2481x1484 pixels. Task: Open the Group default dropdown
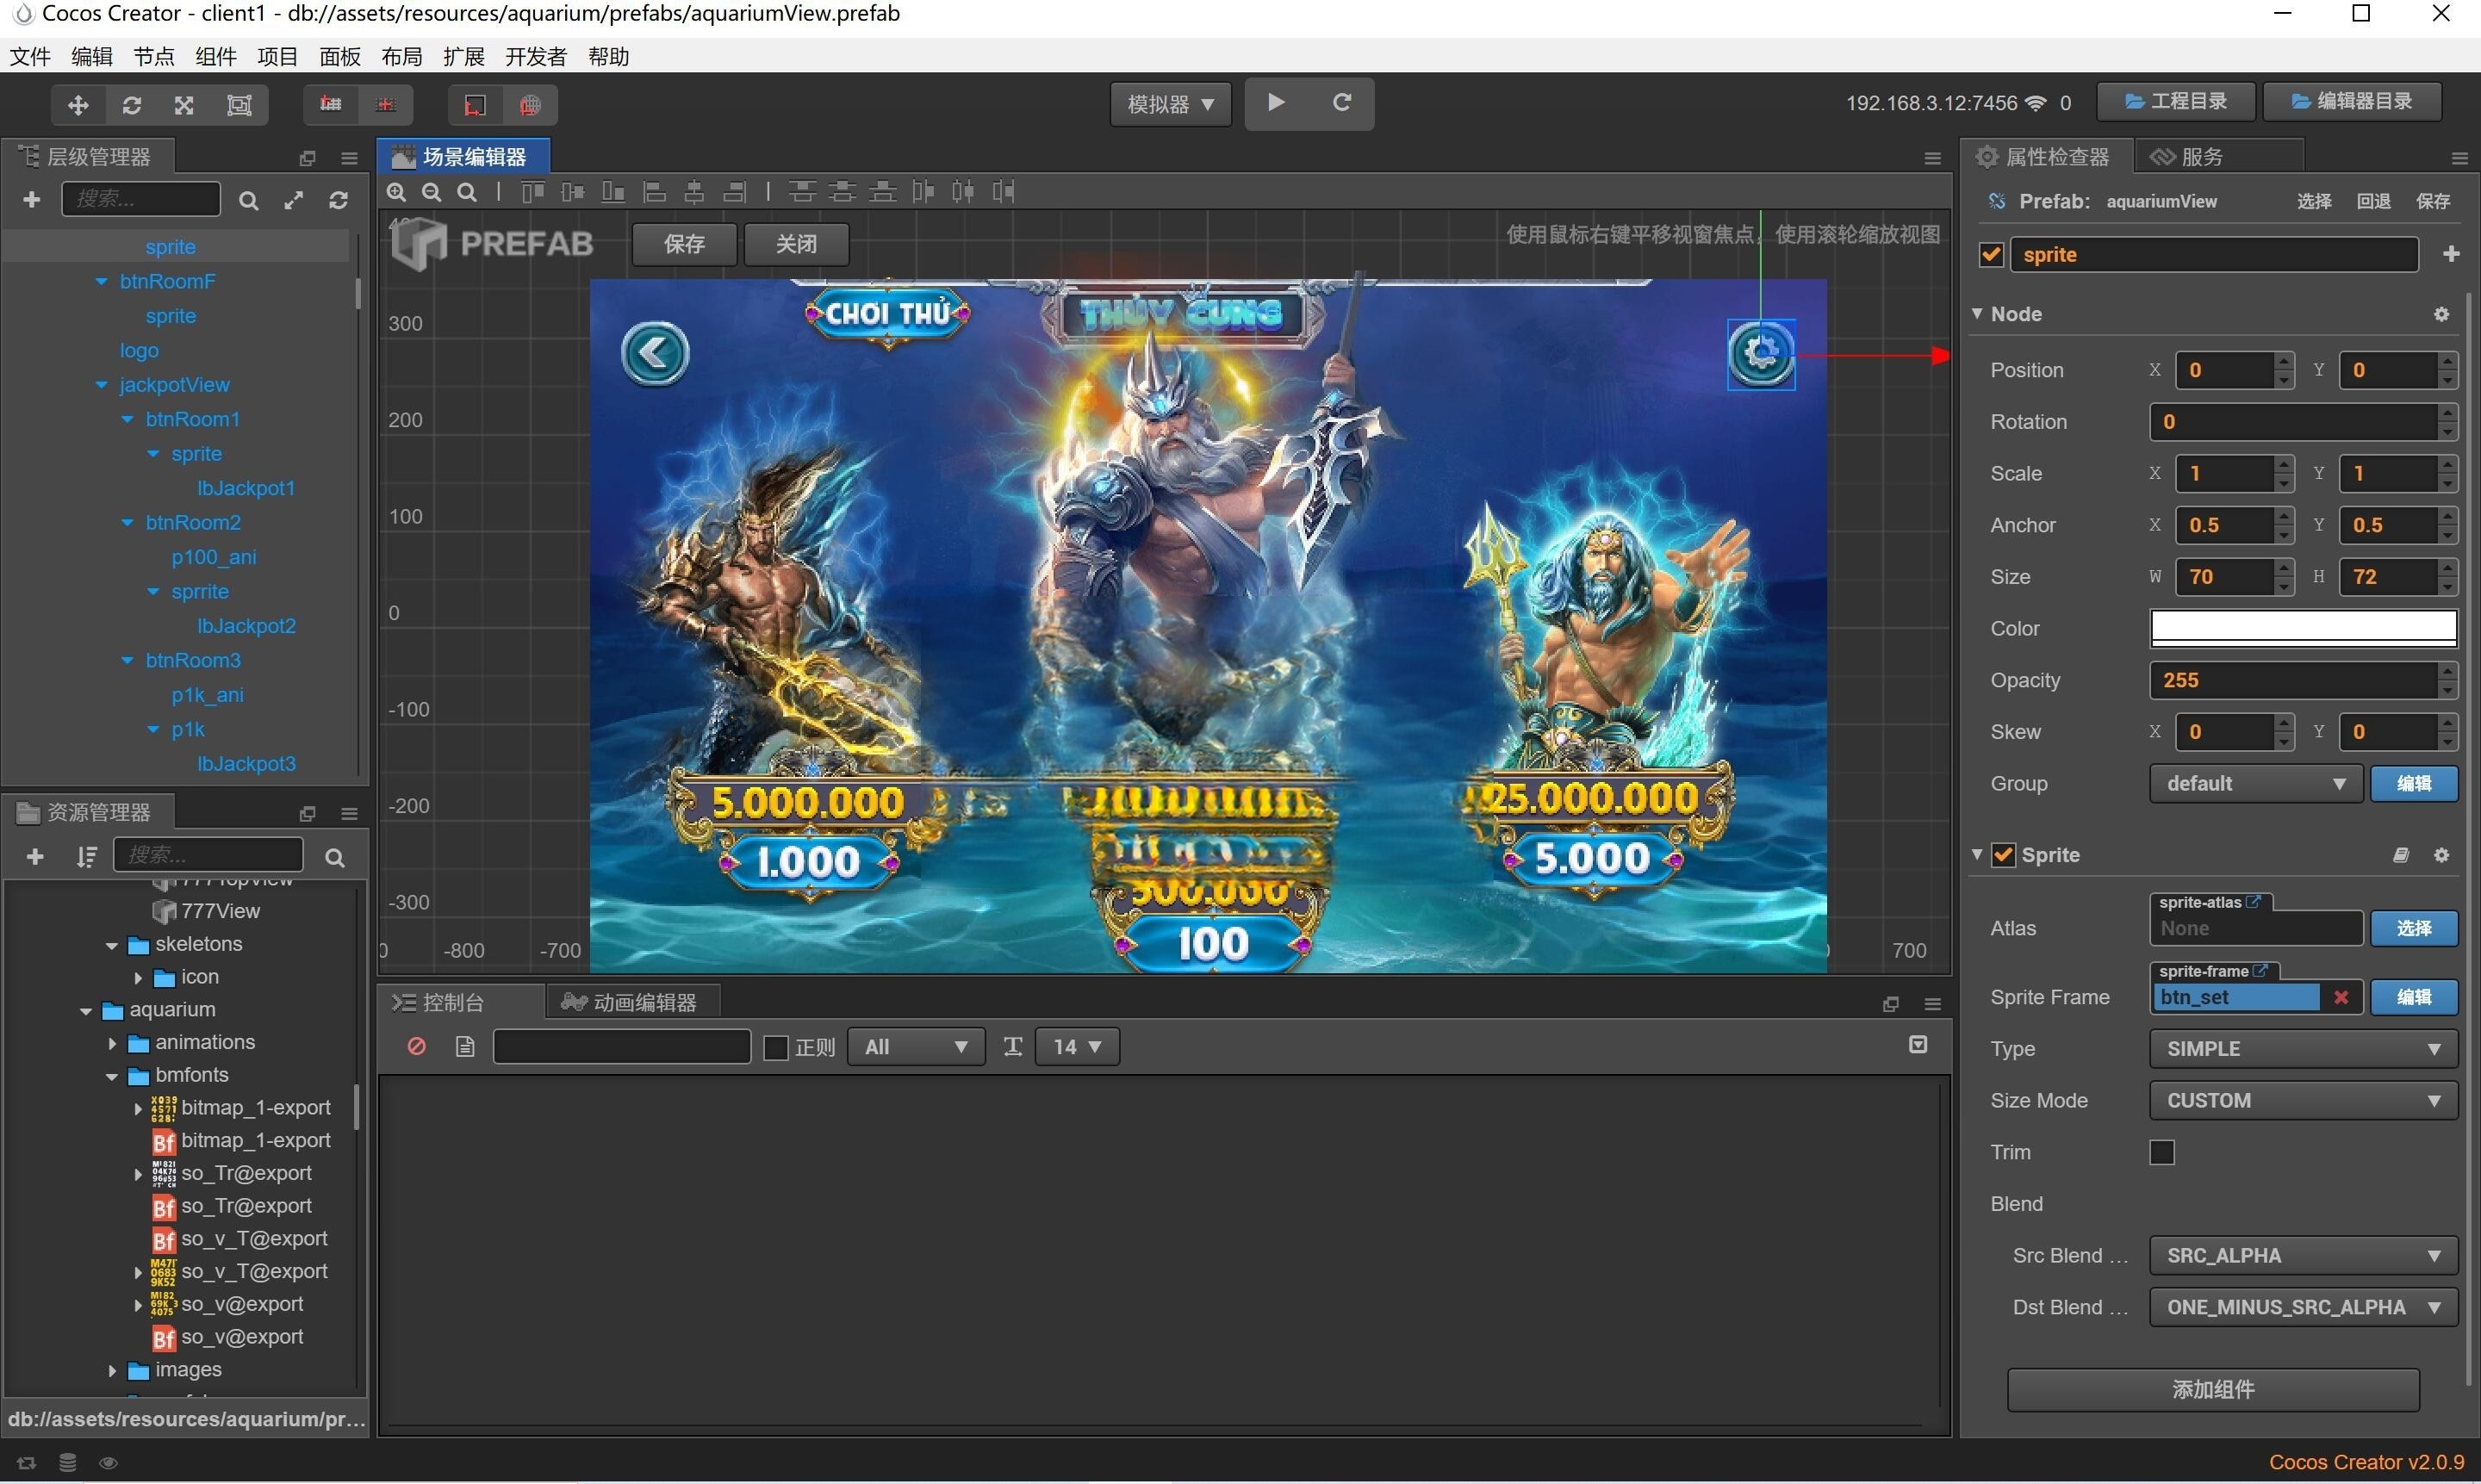click(2256, 784)
